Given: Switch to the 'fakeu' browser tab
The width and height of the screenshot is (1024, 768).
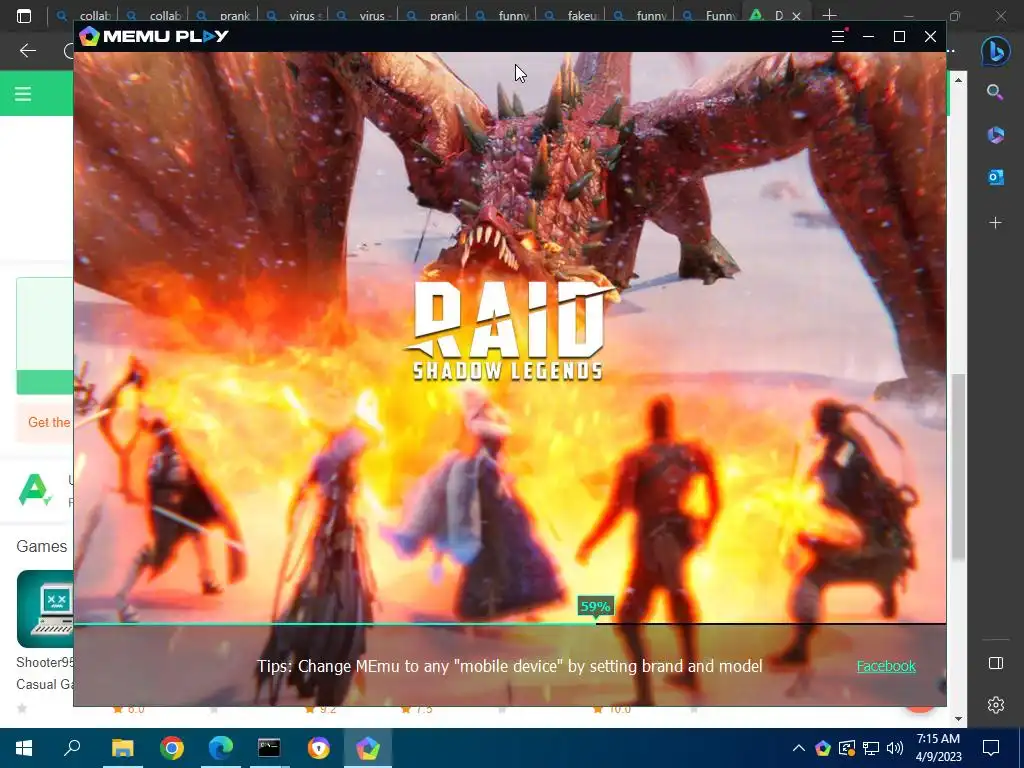Looking at the screenshot, I should [x=573, y=15].
